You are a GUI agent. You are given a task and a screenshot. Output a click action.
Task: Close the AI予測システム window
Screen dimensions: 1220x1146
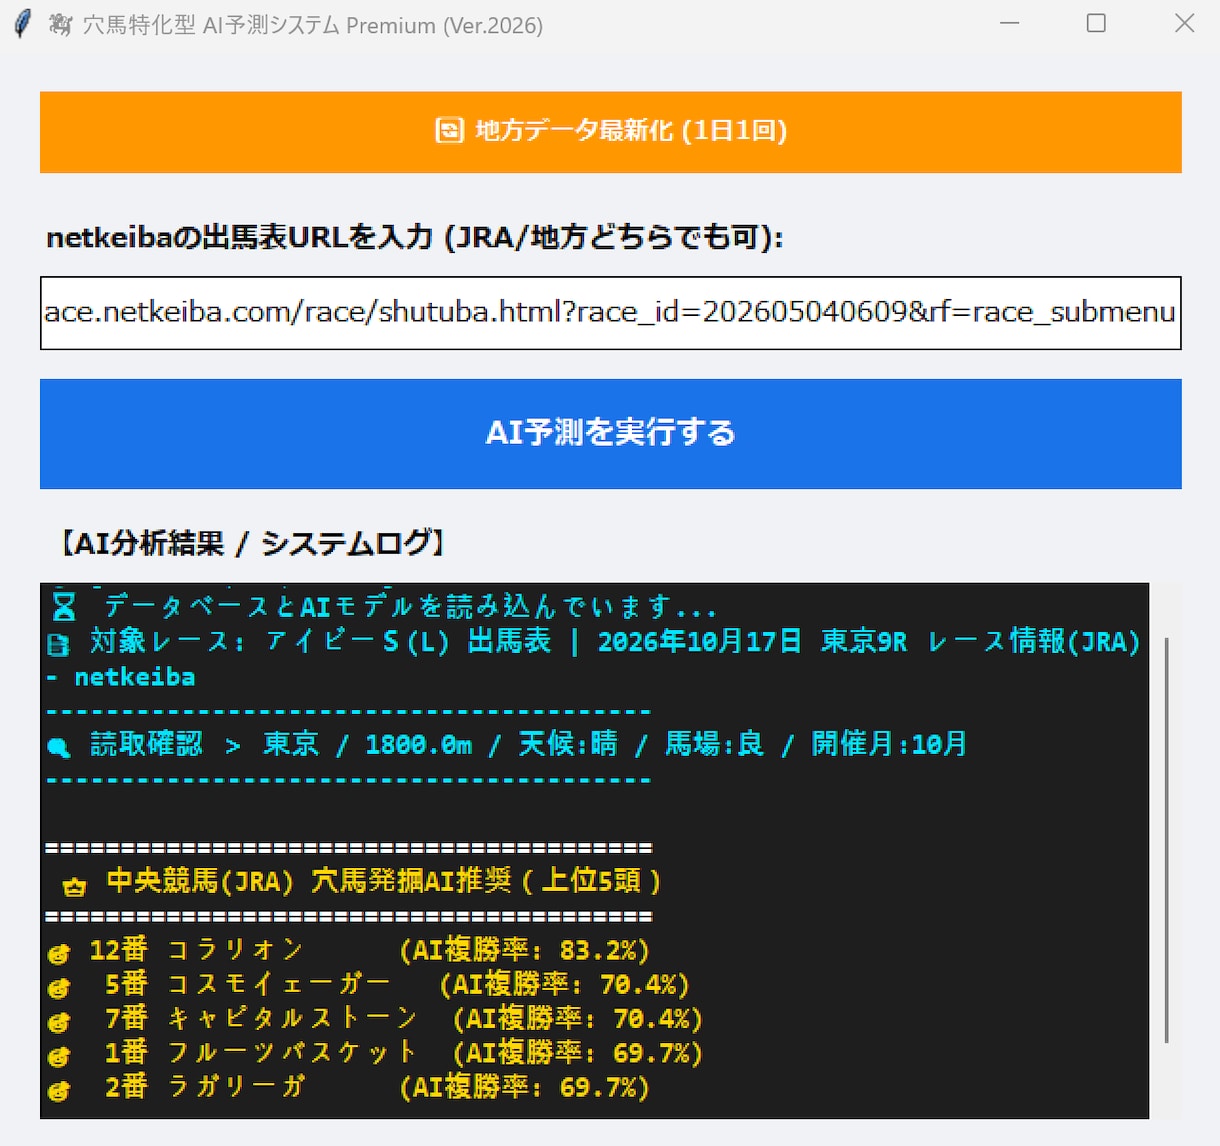tap(1184, 23)
